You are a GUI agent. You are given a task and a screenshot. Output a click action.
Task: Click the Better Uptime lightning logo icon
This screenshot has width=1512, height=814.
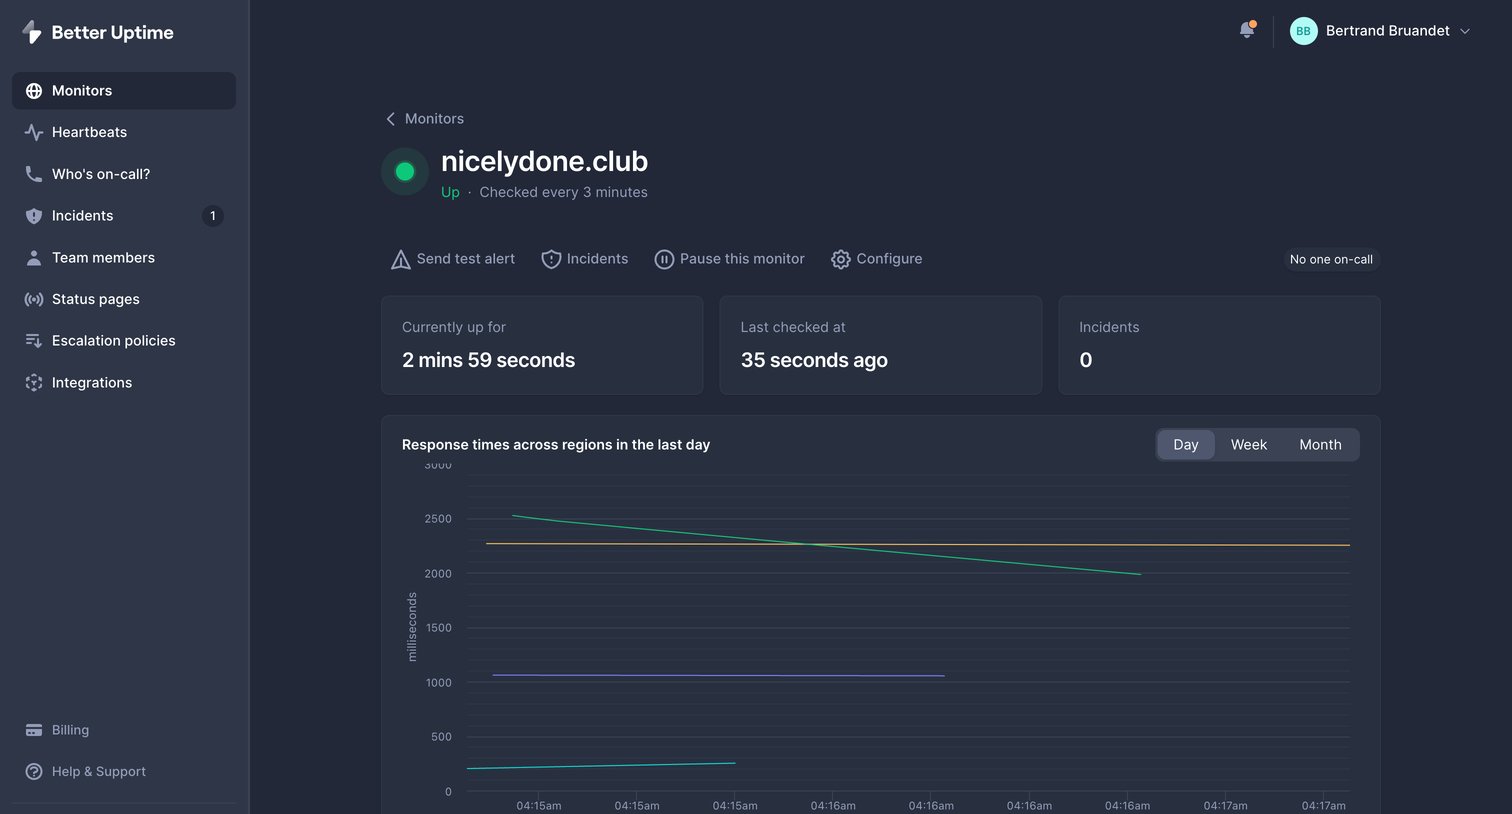32,32
